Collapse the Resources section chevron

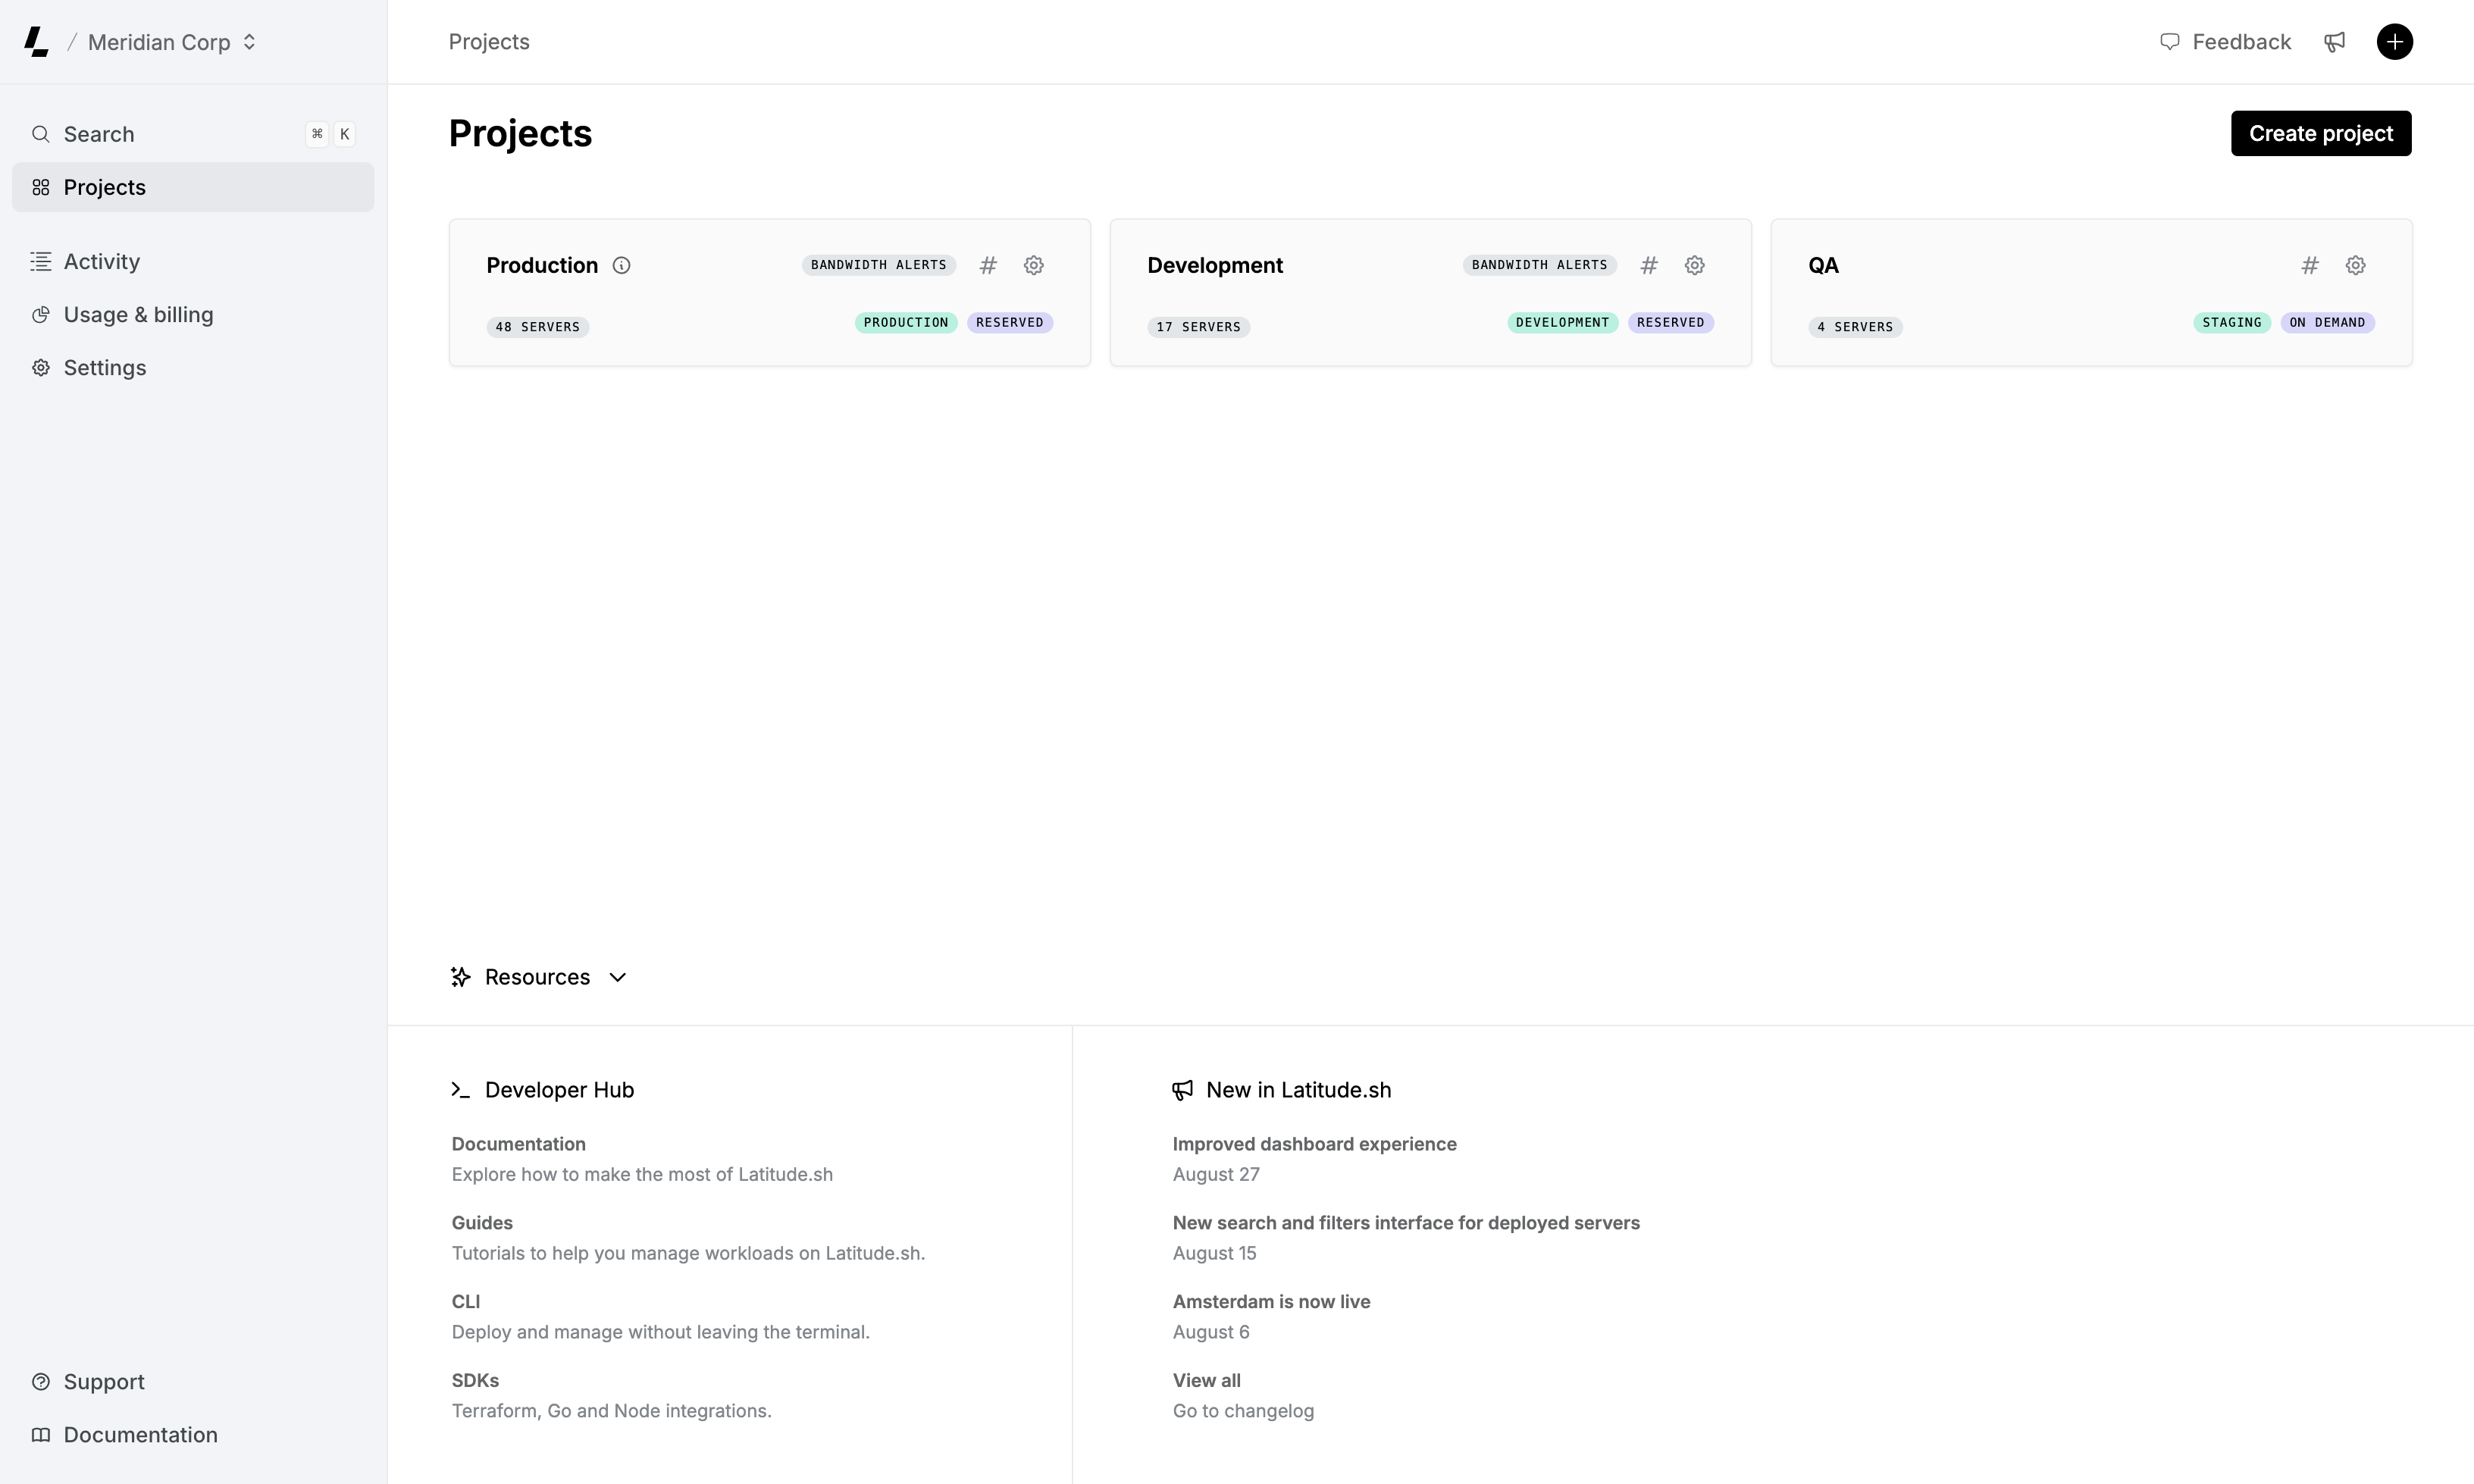(618, 977)
